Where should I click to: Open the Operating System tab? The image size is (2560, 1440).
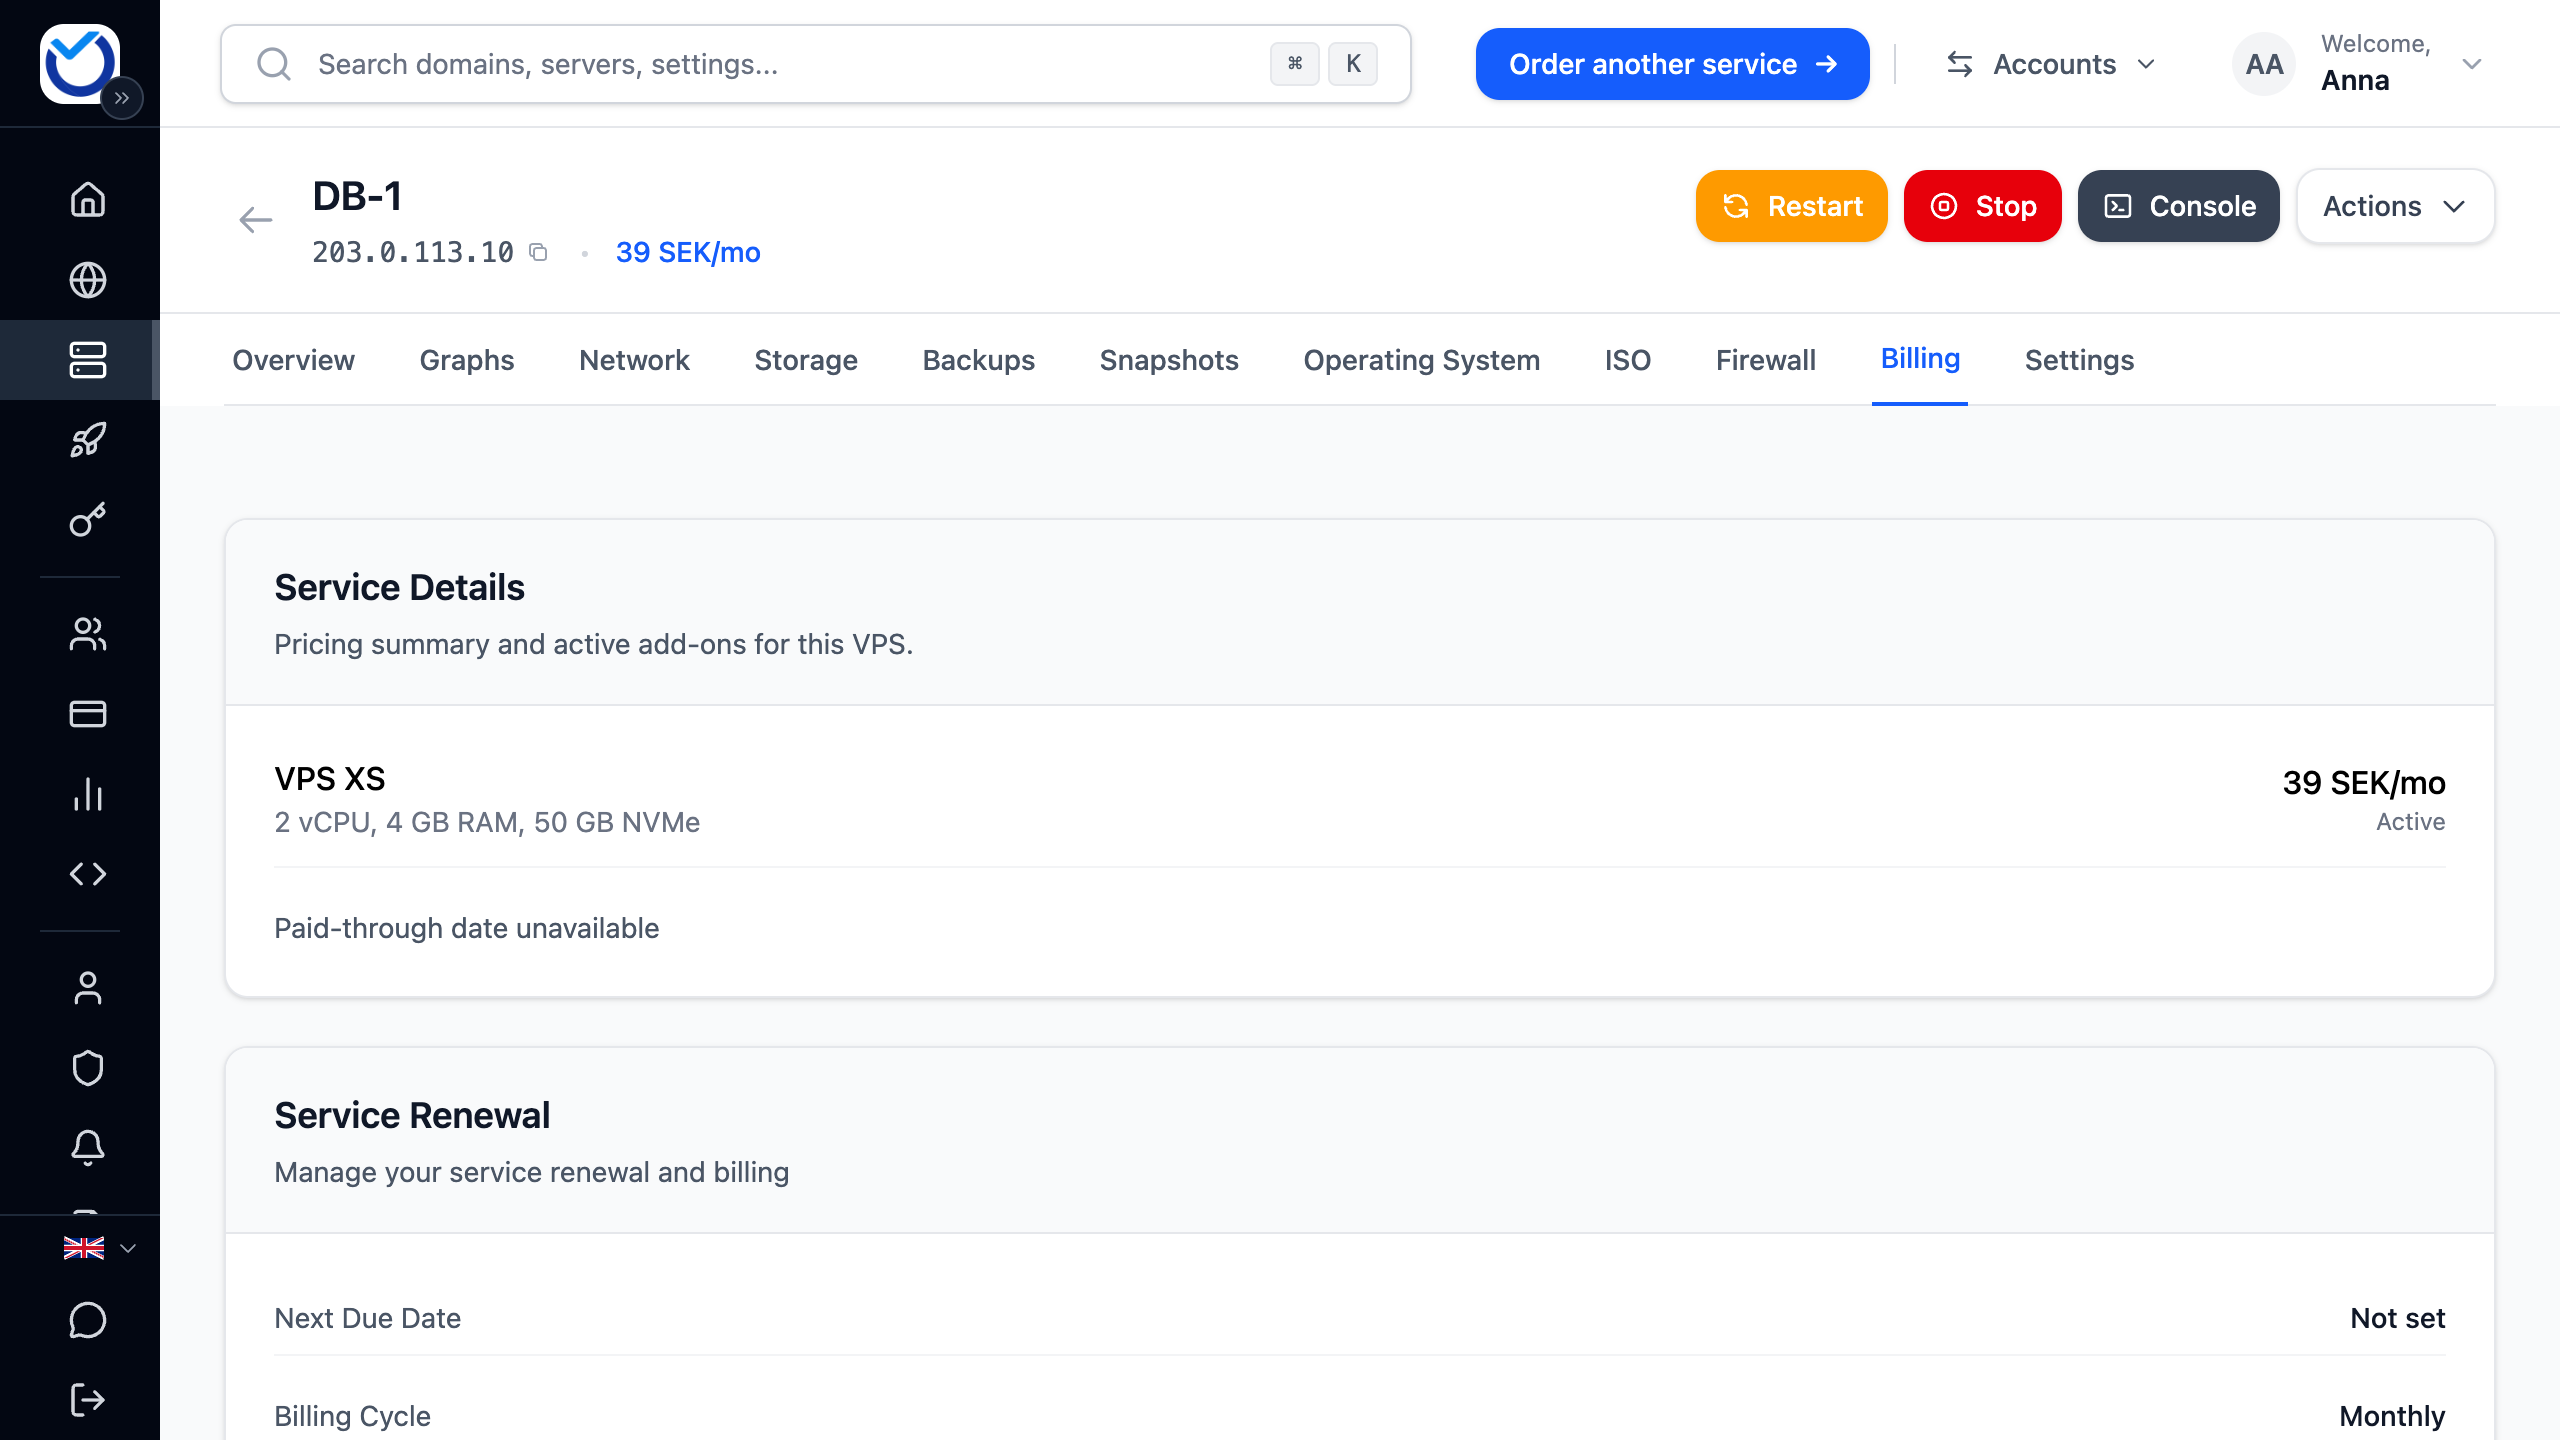1421,360
